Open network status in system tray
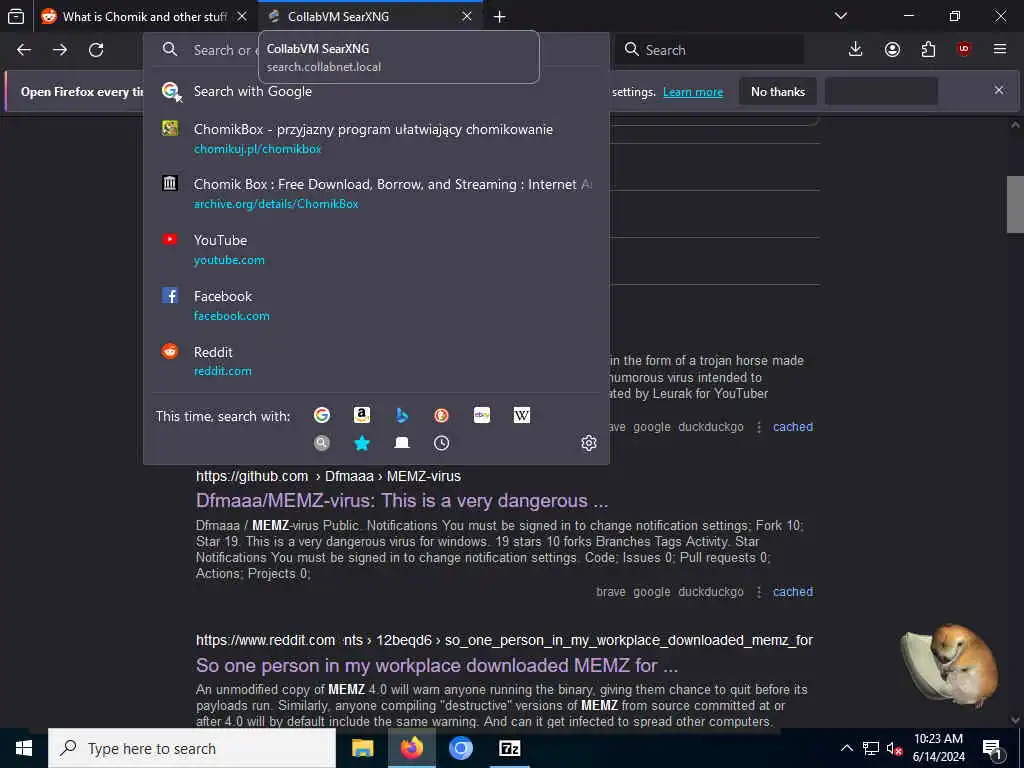Screen dimensions: 1024x768 click(871, 748)
